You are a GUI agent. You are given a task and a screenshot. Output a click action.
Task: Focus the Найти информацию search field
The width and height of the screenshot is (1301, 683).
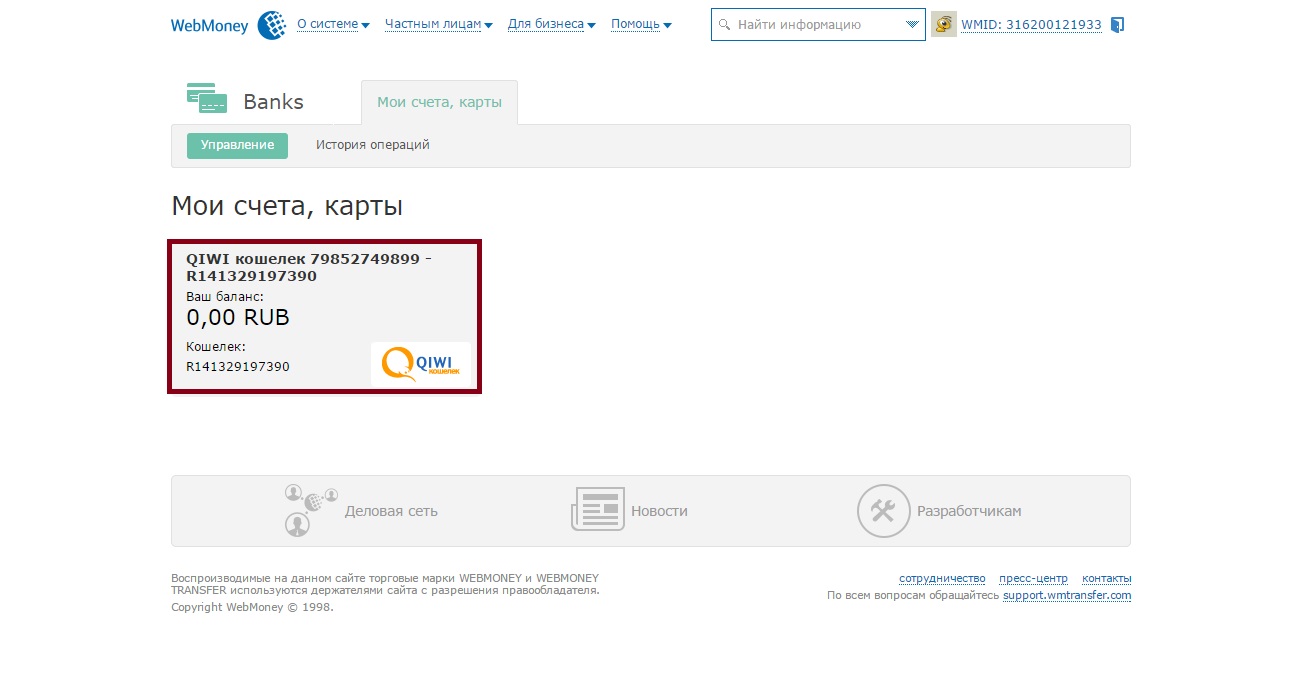(817, 25)
